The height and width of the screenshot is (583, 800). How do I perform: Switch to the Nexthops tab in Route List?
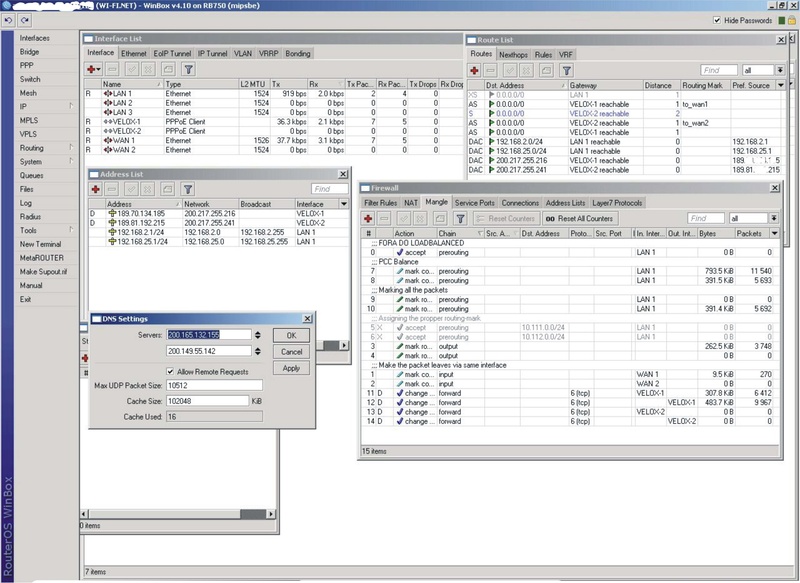513,55
